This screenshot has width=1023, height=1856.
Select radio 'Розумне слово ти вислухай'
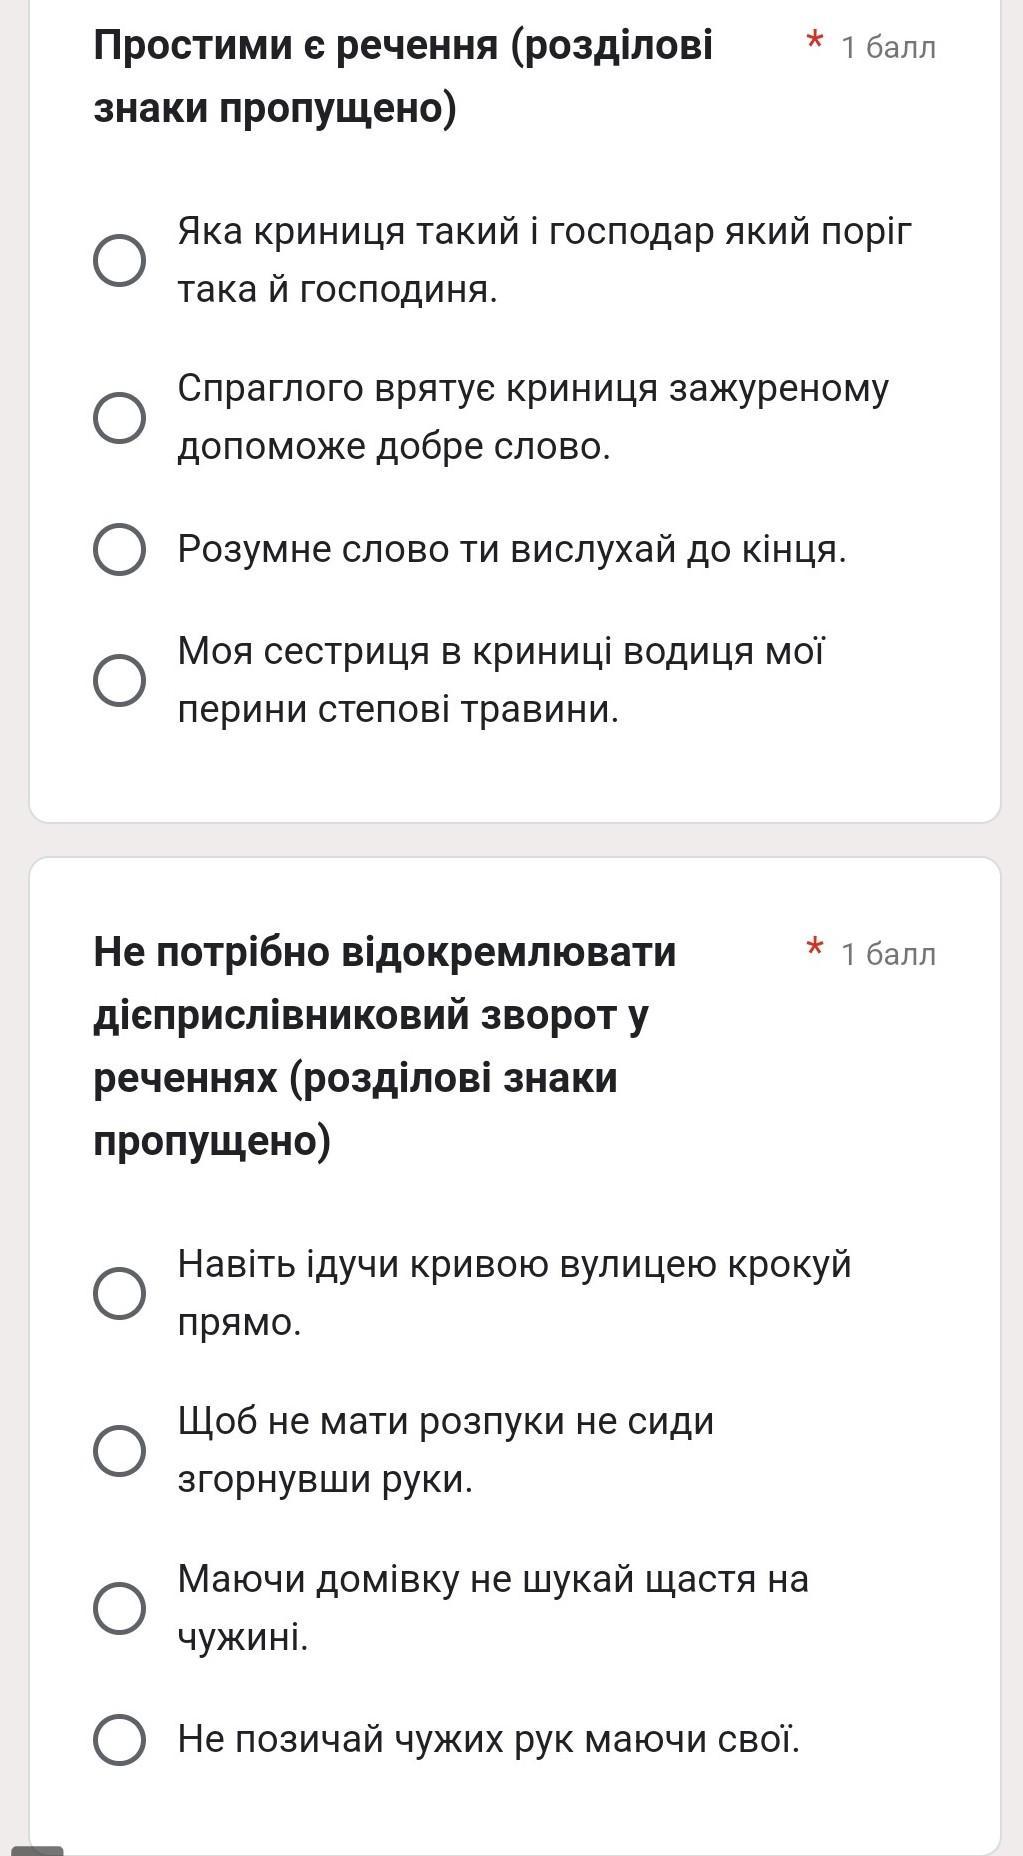[119, 549]
